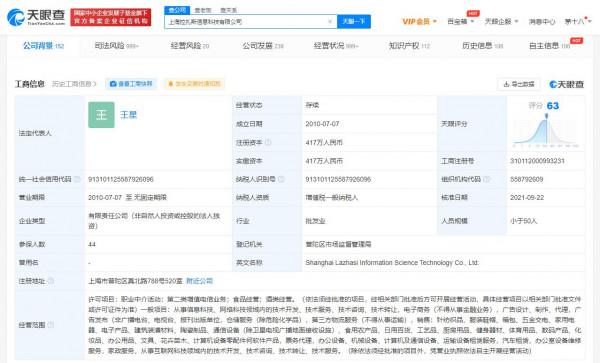
Task: Click the help icon beside 统一社会信用代码
Action: click(x=77, y=179)
